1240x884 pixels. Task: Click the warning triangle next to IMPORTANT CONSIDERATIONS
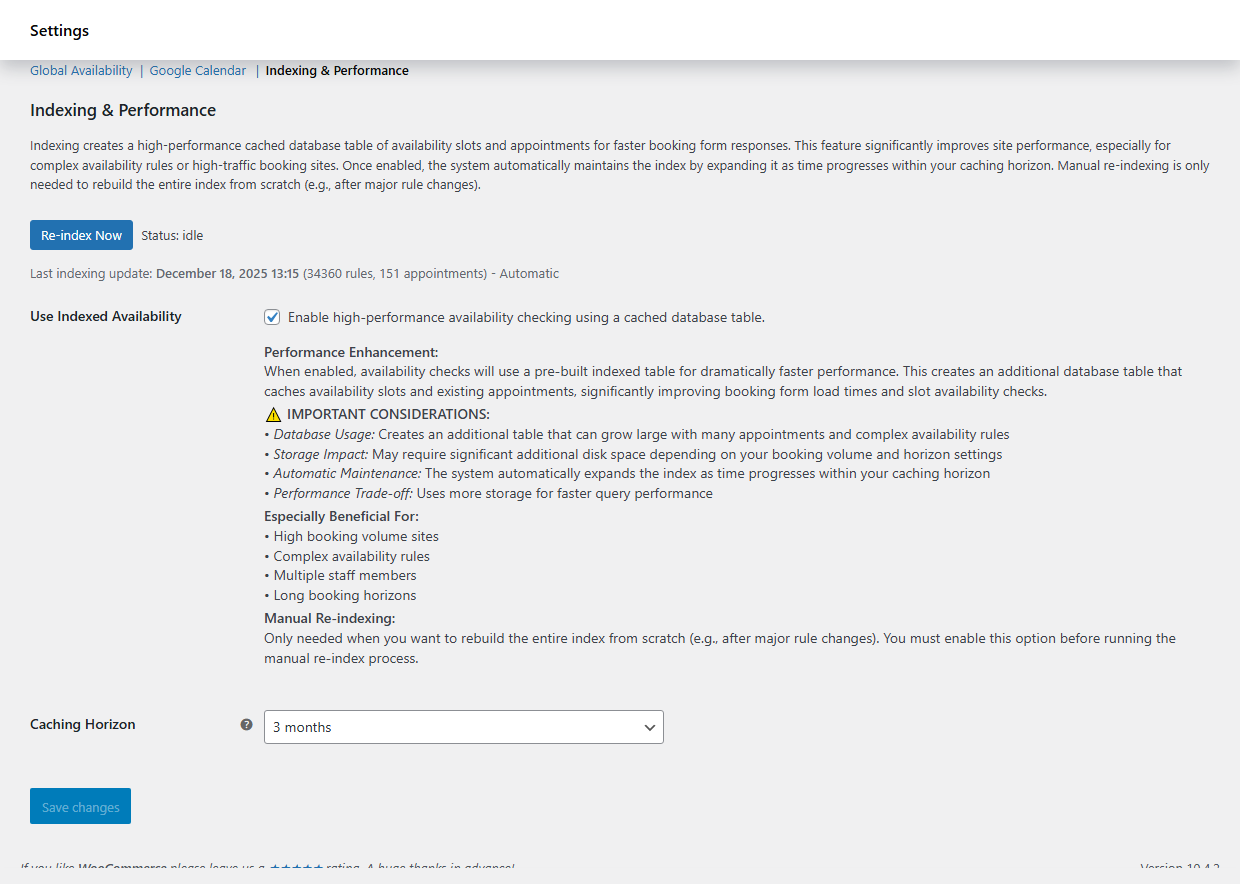coord(272,413)
